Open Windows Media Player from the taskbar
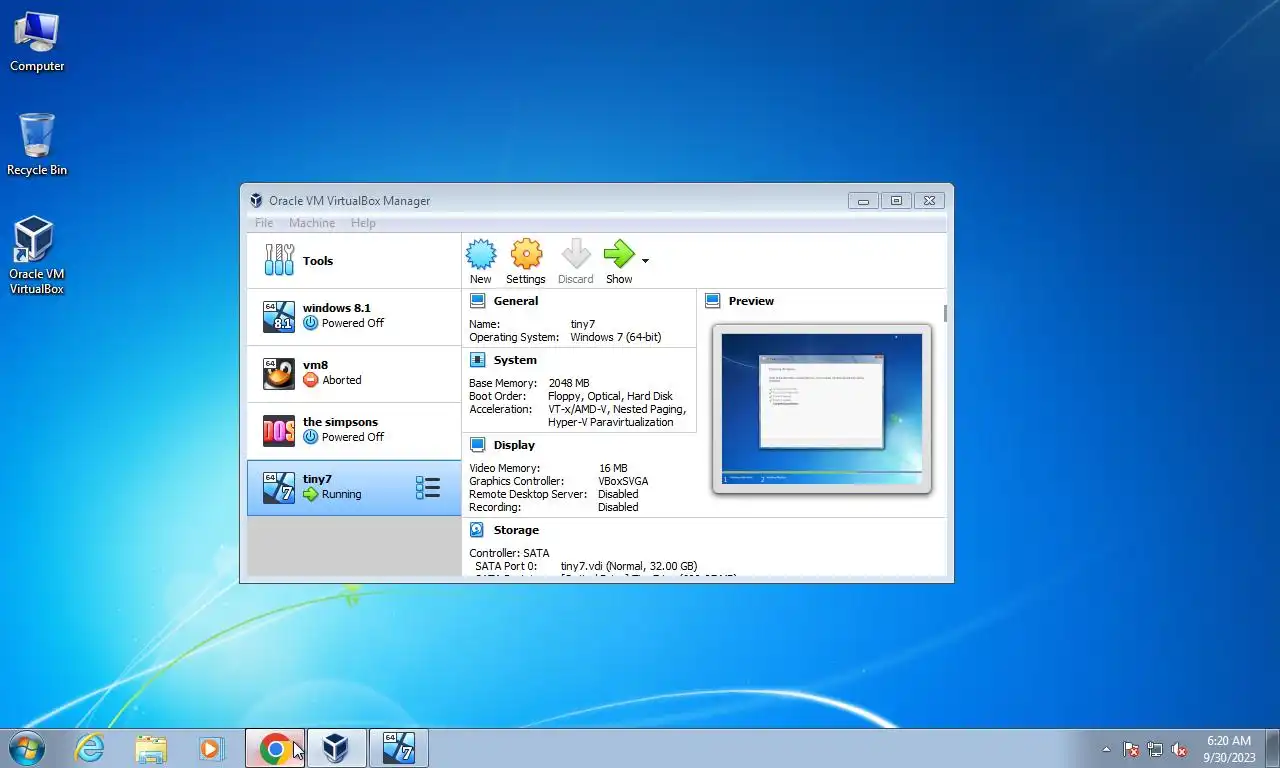Viewport: 1280px width, 768px height. coord(211,748)
